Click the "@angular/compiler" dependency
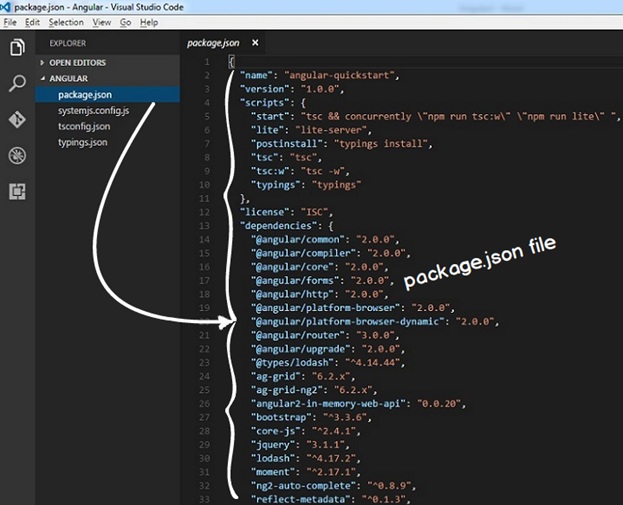This screenshot has width=623, height=505. coord(304,253)
